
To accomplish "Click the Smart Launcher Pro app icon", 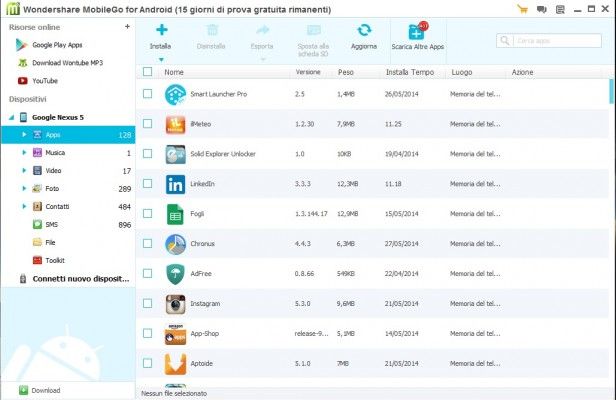I will [175, 94].
